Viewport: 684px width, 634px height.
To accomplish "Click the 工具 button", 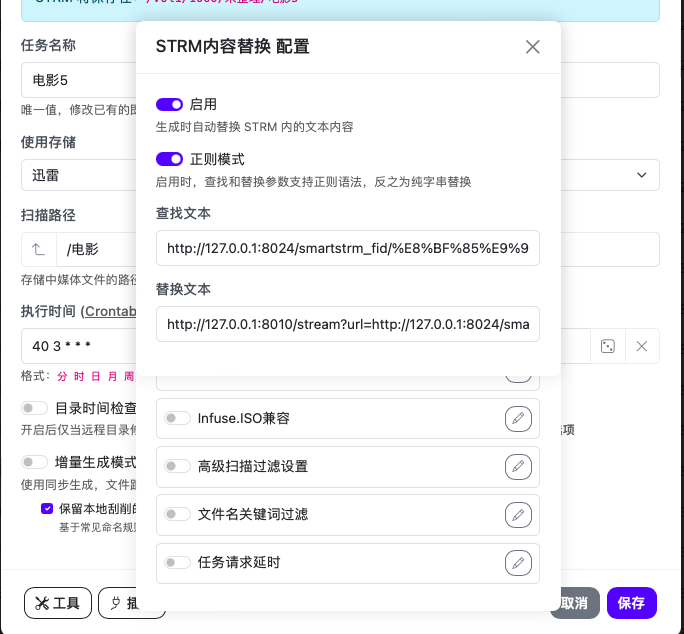I will [58, 603].
